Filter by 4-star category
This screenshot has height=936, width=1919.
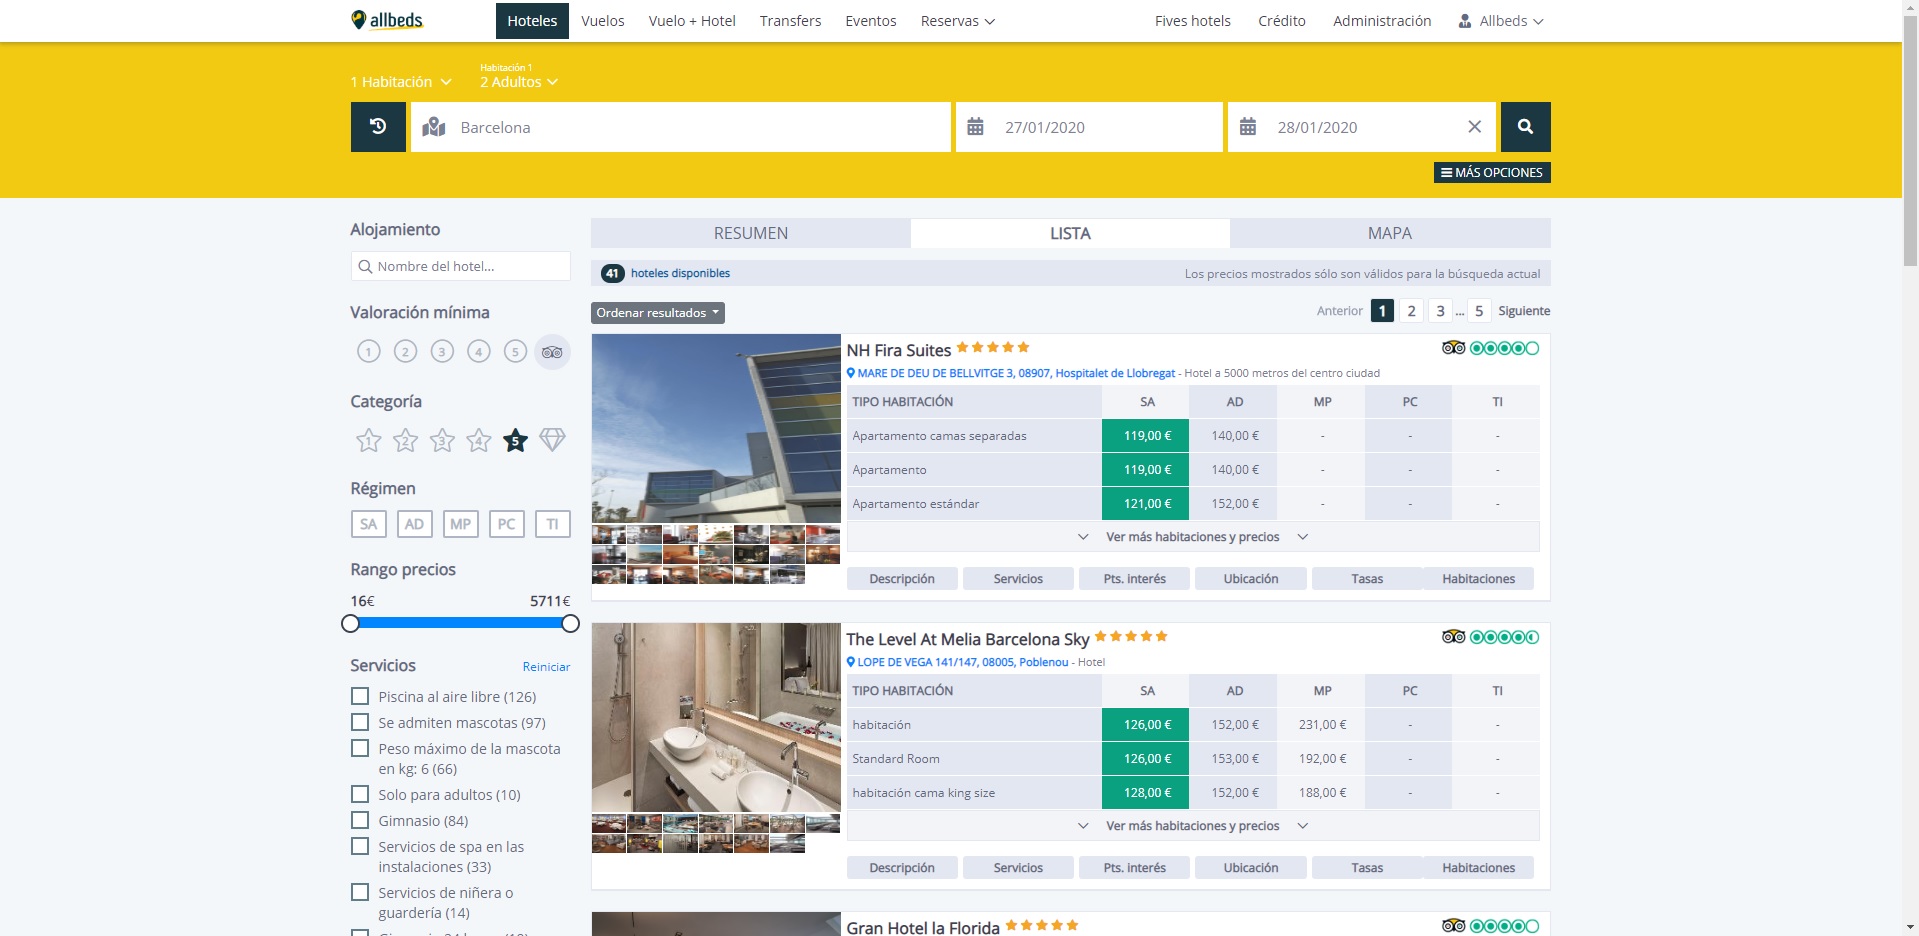479,440
